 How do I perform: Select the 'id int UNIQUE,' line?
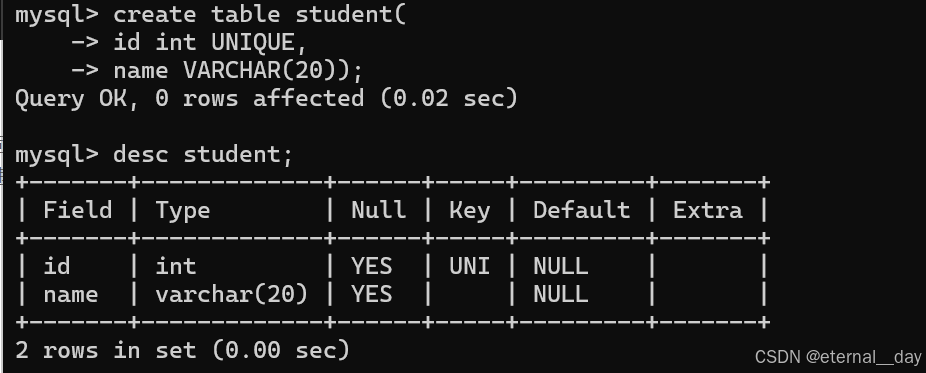(188, 42)
